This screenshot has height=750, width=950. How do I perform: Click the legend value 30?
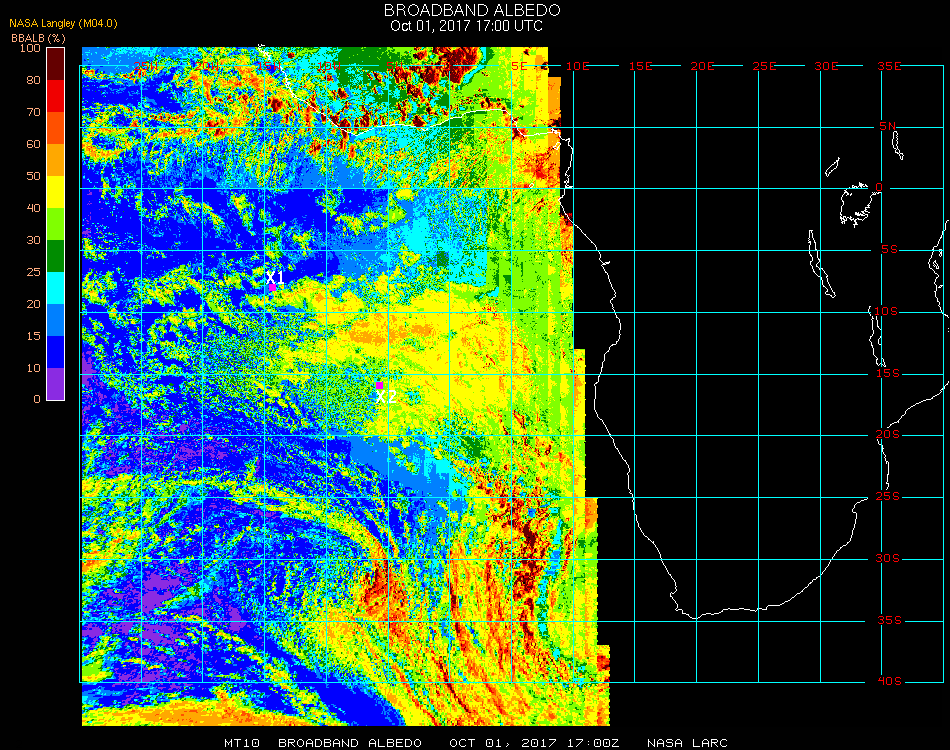pyautogui.click(x=33, y=241)
